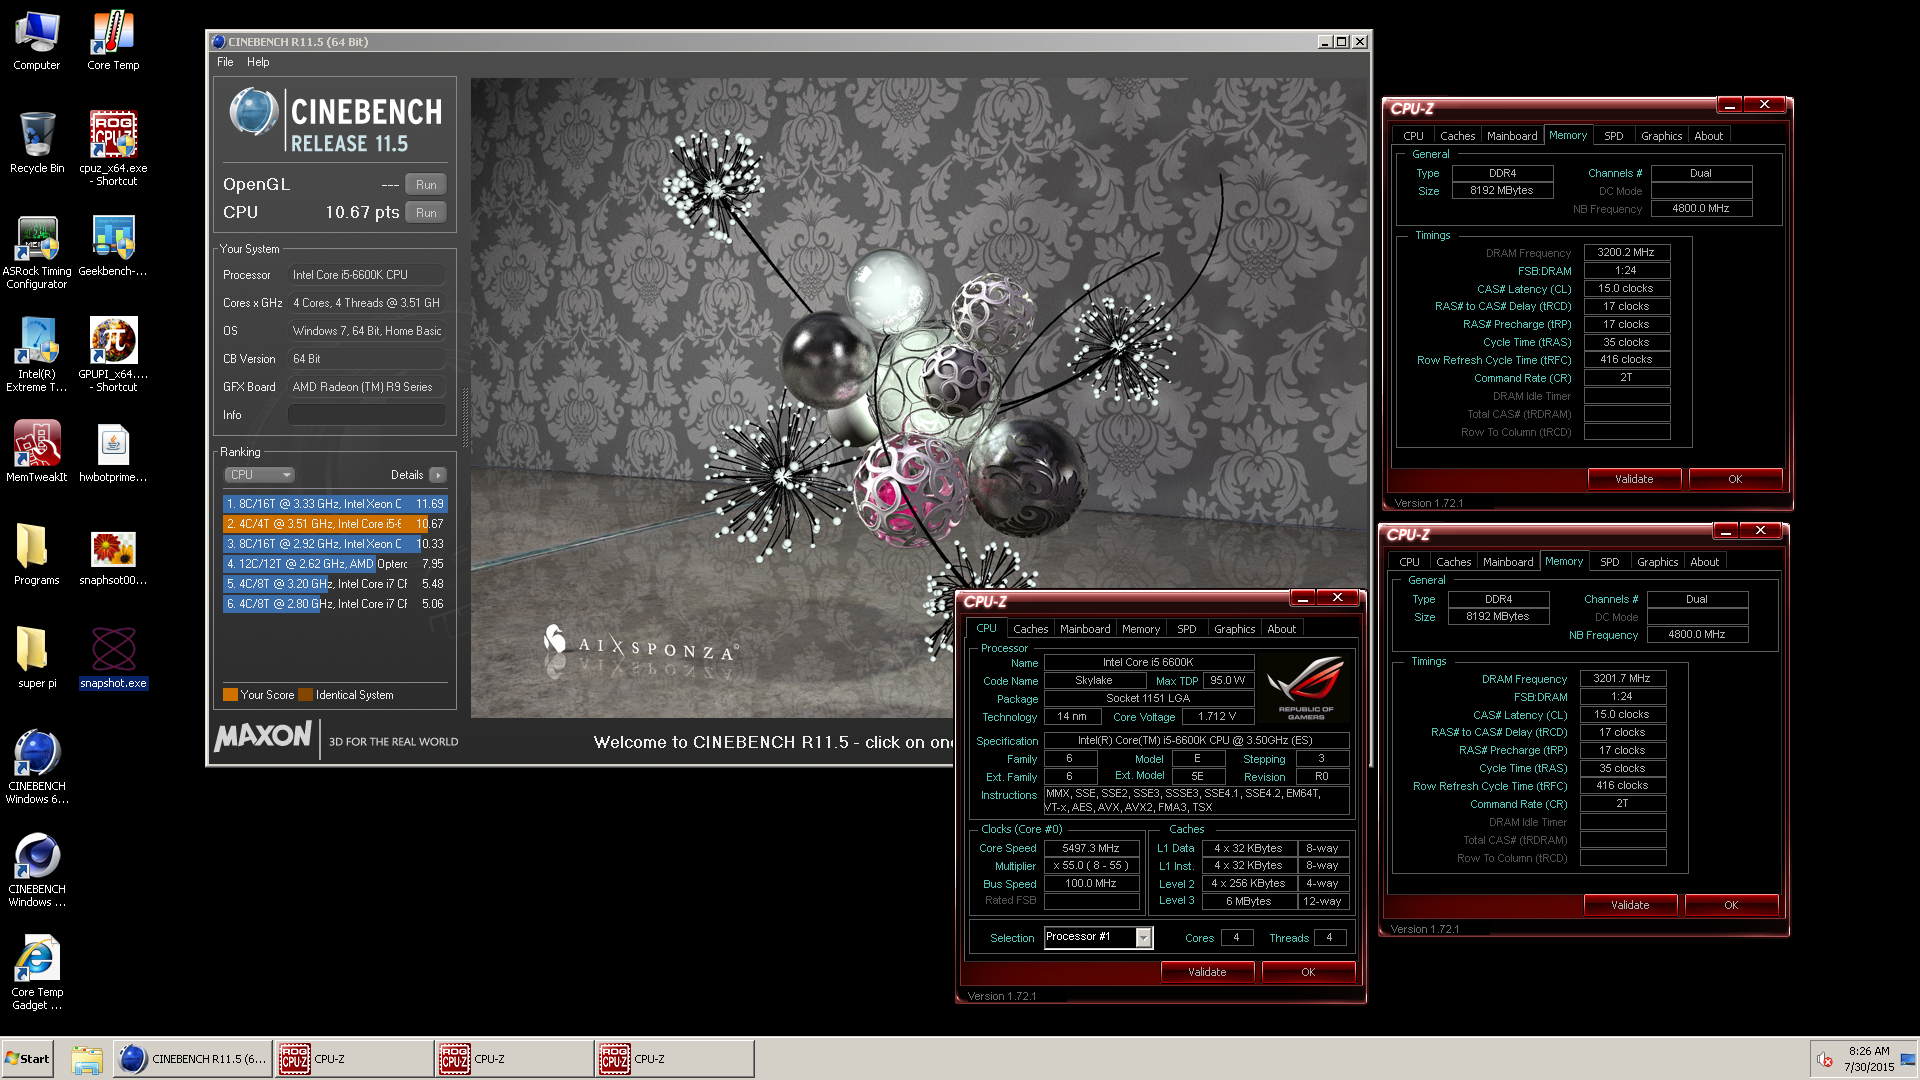
Task: Click the CINEBENCH R11.5 taskbar button
Action: (192, 1059)
